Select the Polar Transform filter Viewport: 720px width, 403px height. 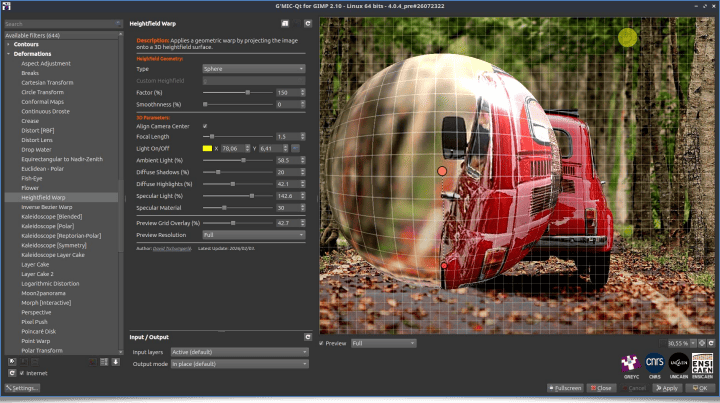click(42, 351)
